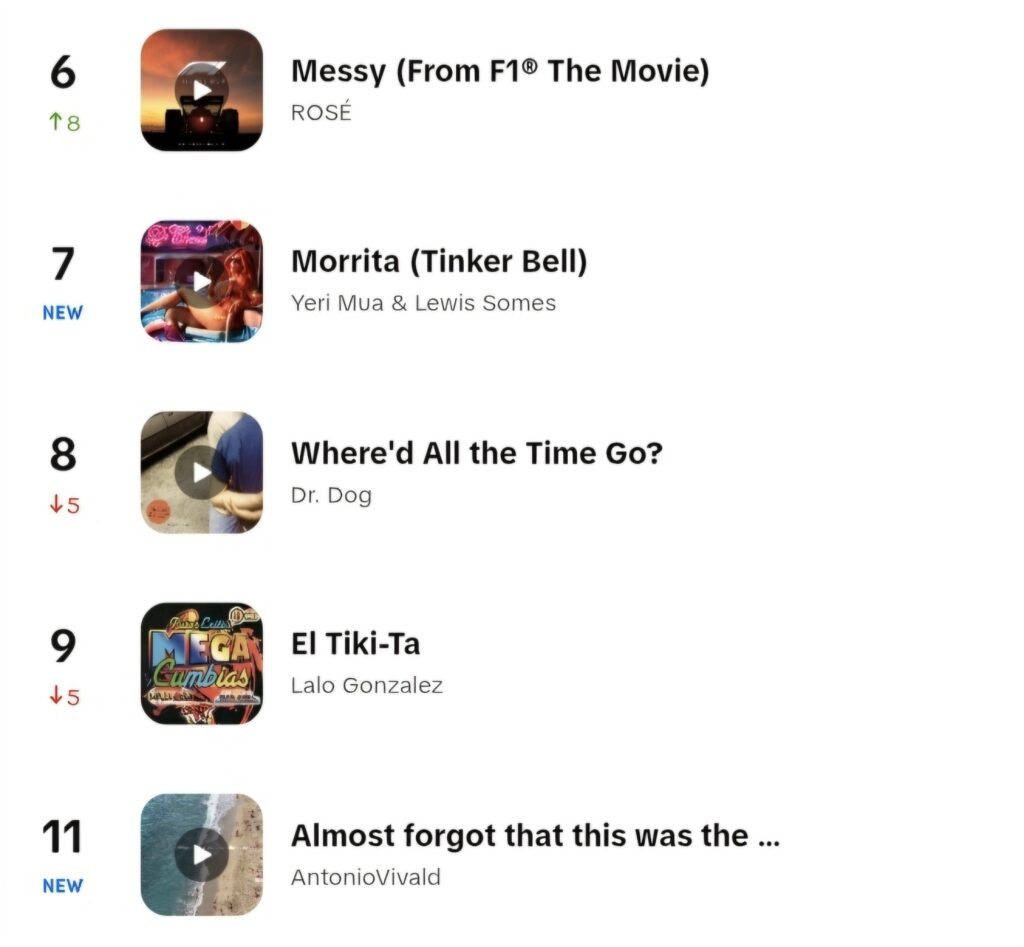The height and width of the screenshot is (947, 1024).
Task: Go to artist Lalo Gonzalez
Action: tap(366, 685)
